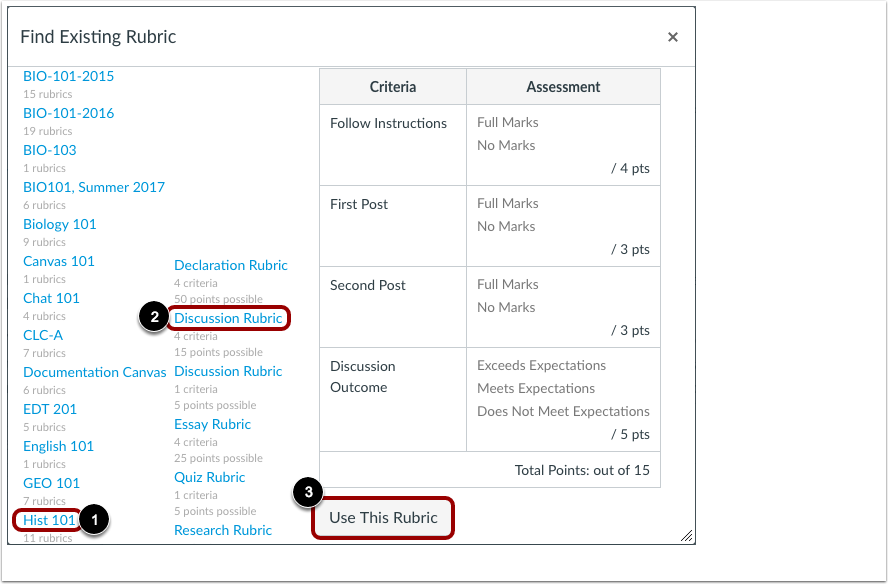Select the BIO-101-2016 course
888x584 pixels.
point(67,113)
